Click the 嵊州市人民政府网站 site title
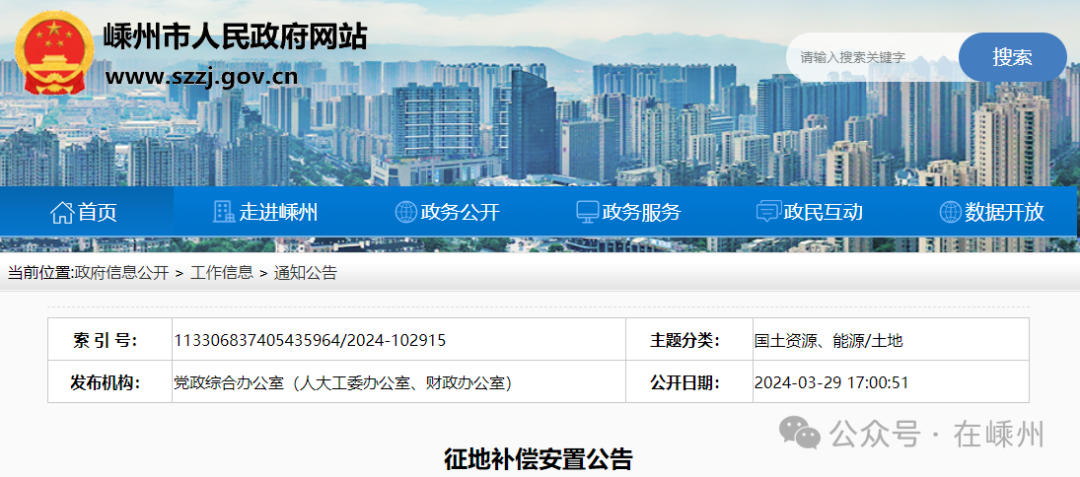 point(235,36)
